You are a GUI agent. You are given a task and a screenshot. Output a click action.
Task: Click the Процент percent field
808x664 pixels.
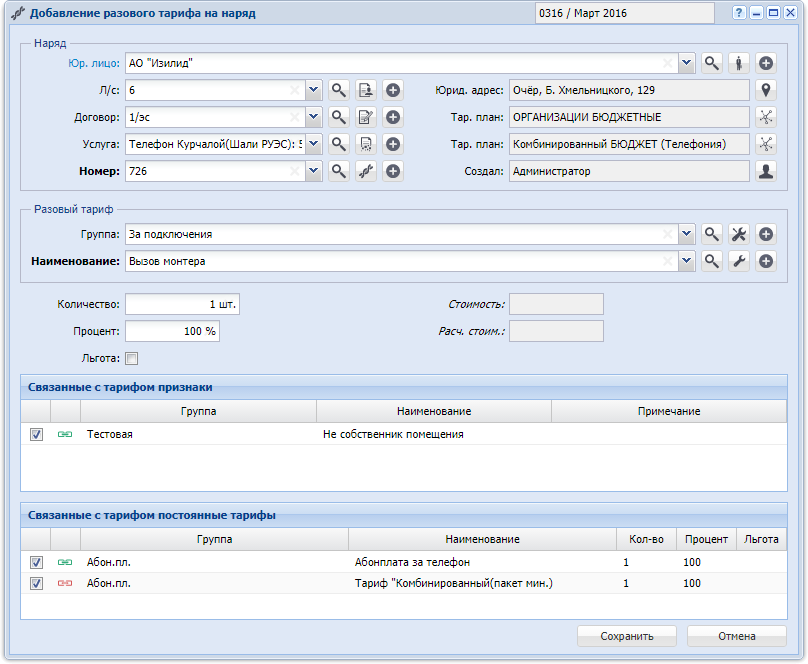173,331
